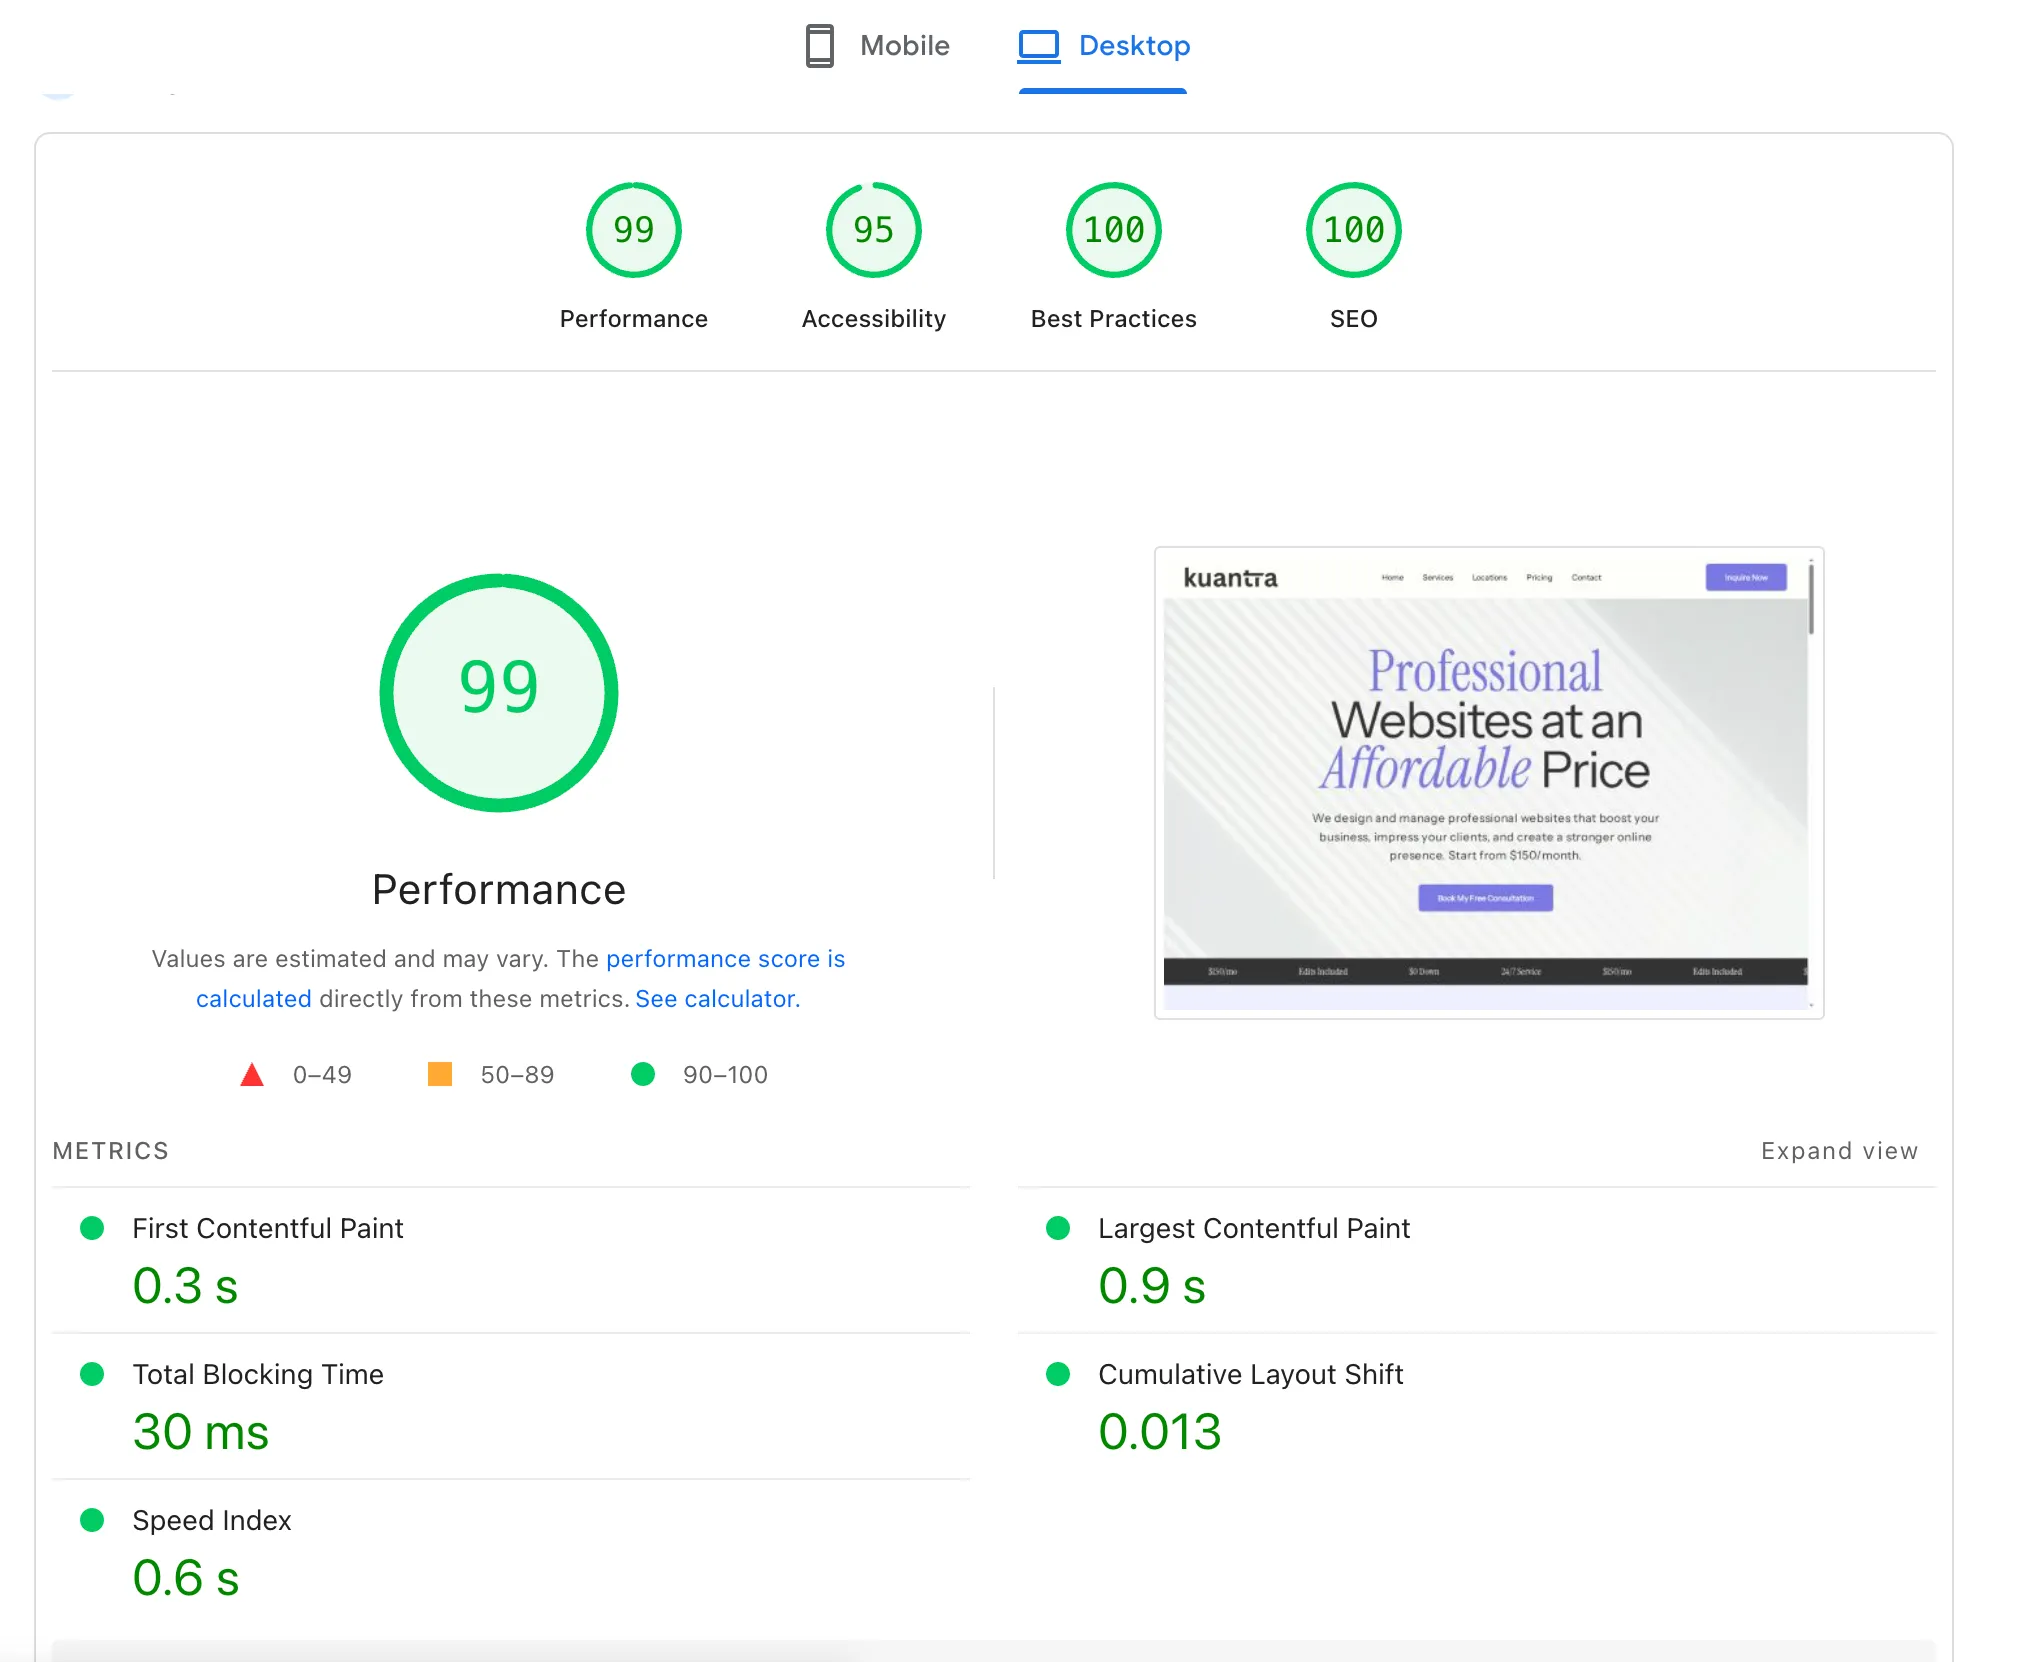Expand the Largest Contentful Paint metric row
This screenshot has height=1662, width=2038.
1254,1228
